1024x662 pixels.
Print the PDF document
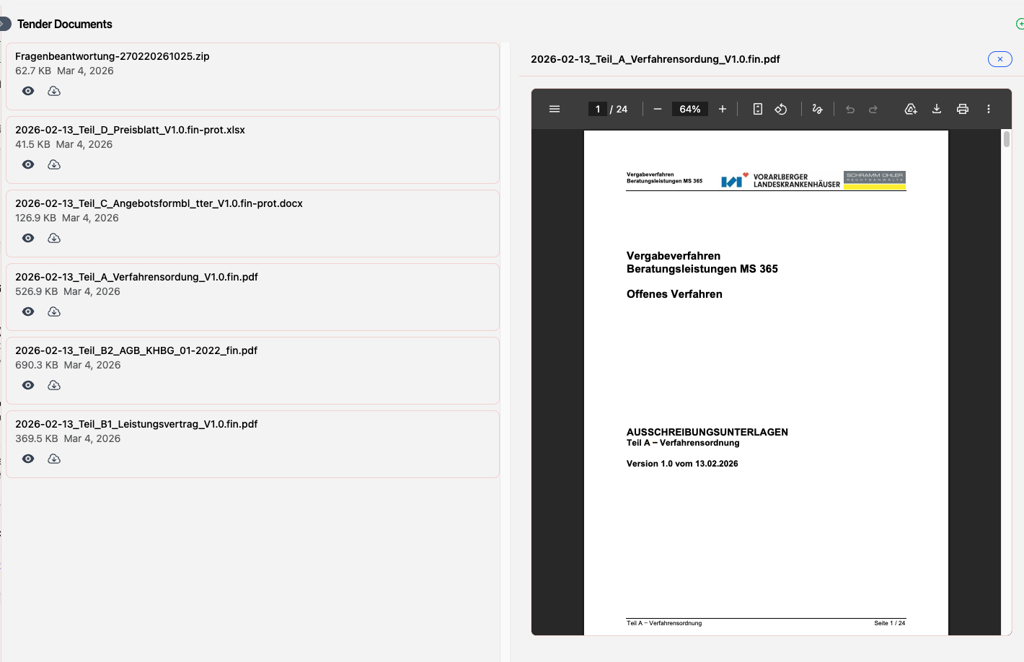pos(962,109)
